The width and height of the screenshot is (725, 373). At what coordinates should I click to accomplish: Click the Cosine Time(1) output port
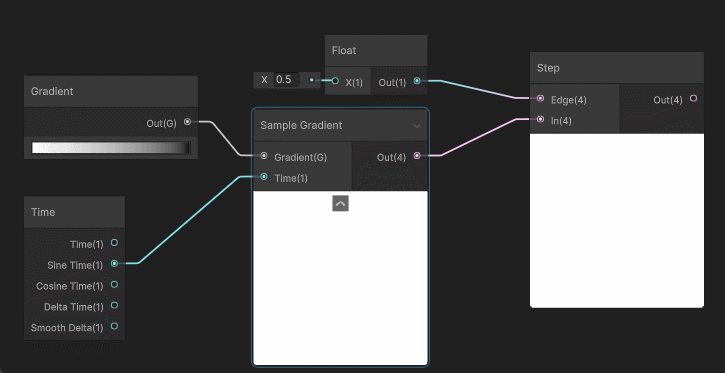tap(114, 284)
